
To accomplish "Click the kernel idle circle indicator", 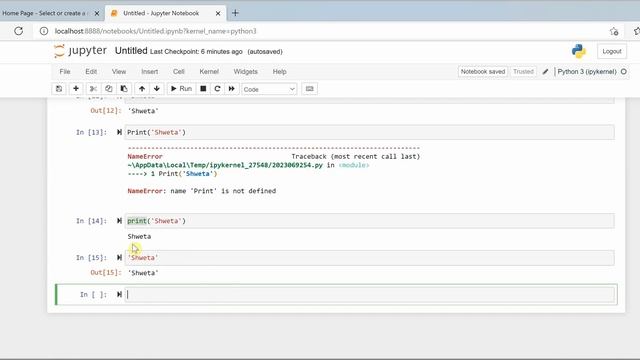I will (624, 72).
